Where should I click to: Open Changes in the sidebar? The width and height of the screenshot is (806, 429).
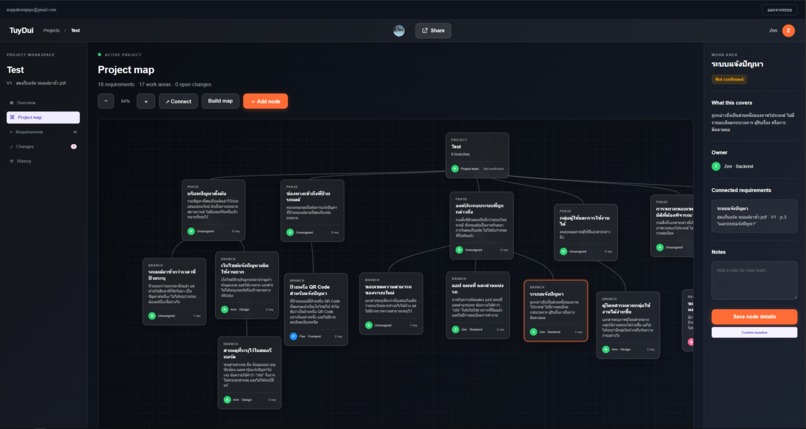pyautogui.click(x=43, y=147)
